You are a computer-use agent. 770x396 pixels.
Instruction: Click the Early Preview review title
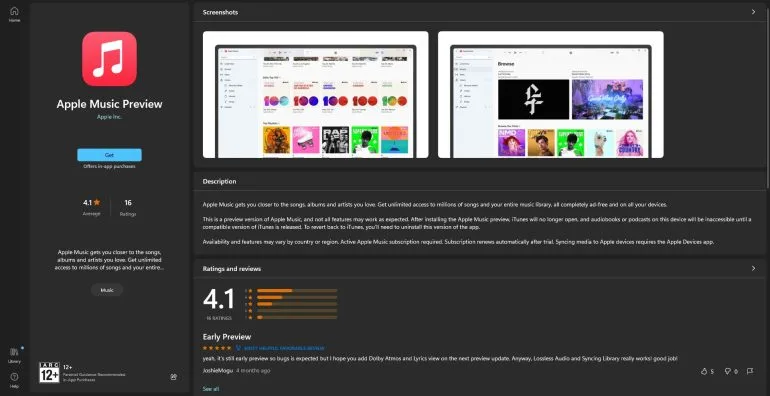[226, 337]
